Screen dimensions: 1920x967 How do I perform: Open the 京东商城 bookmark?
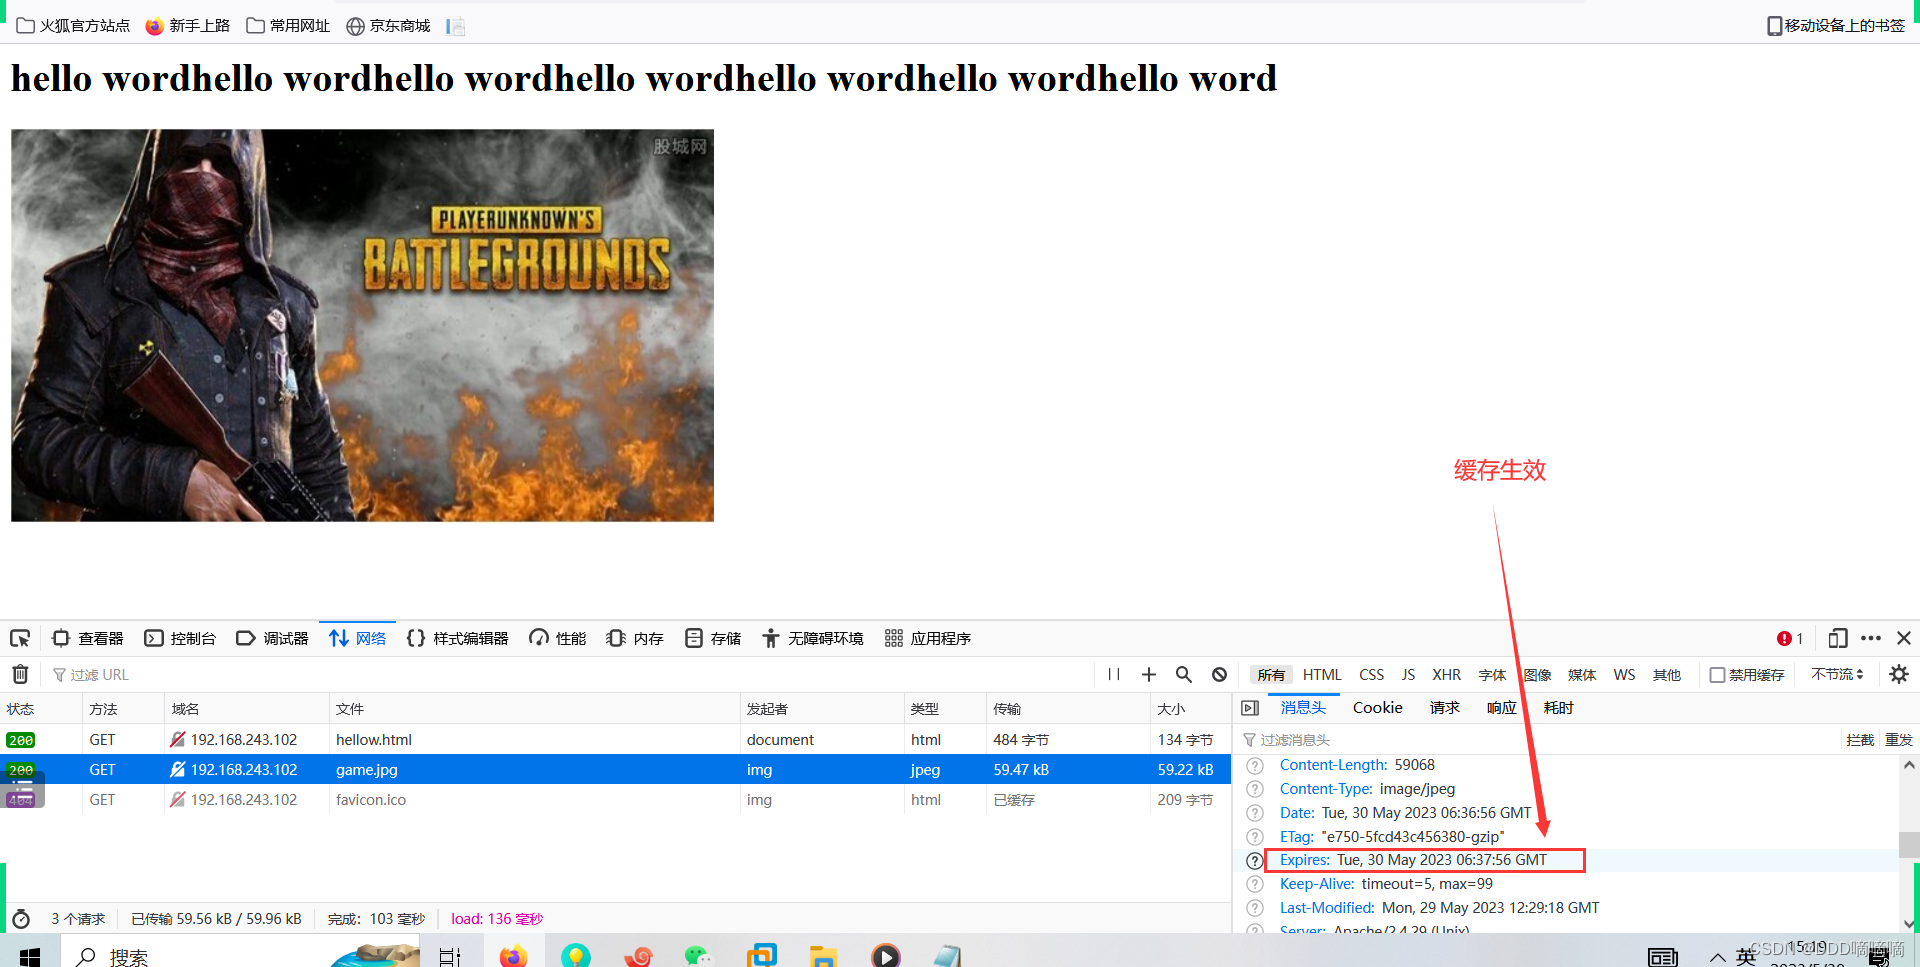pos(388,25)
